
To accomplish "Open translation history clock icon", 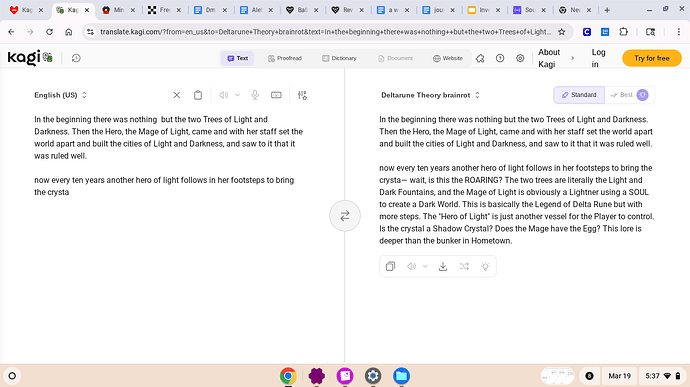I will 76,58.
